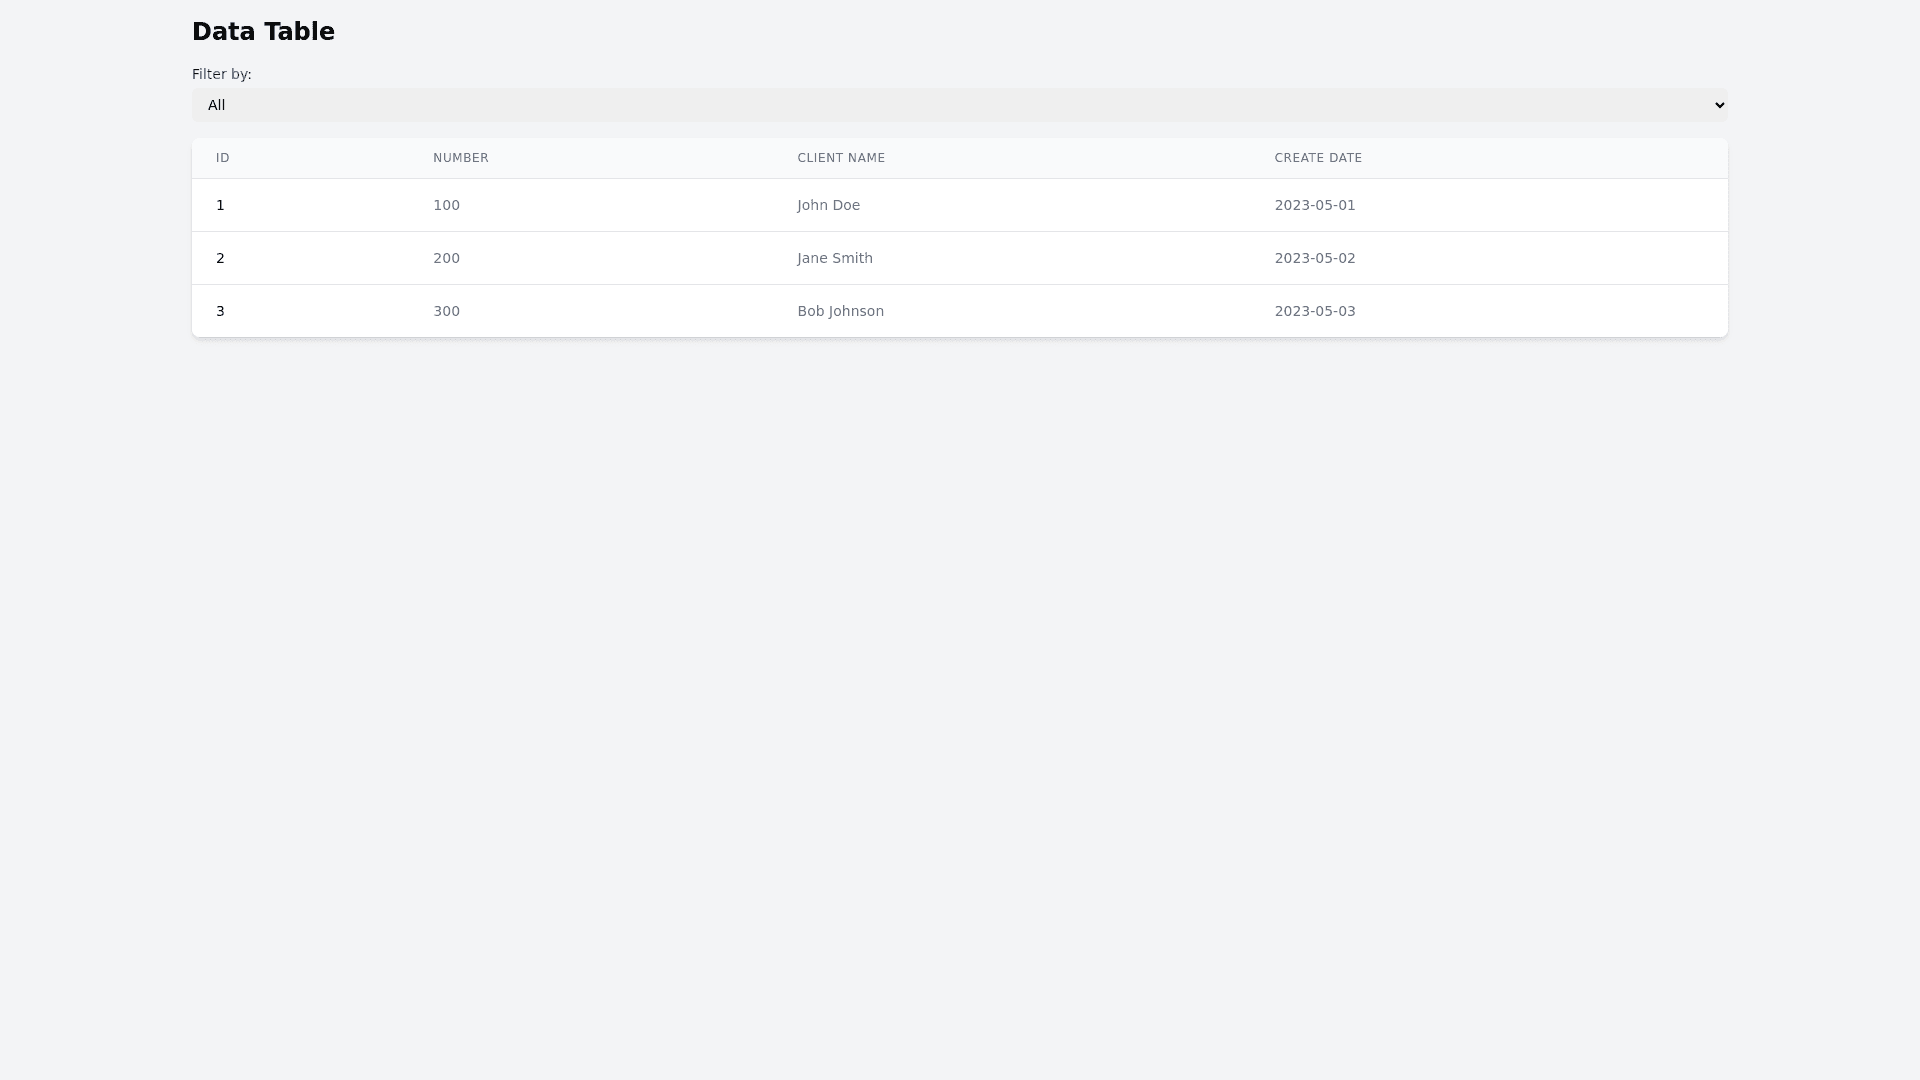Click the CREATE DATE column header

tap(1318, 158)
